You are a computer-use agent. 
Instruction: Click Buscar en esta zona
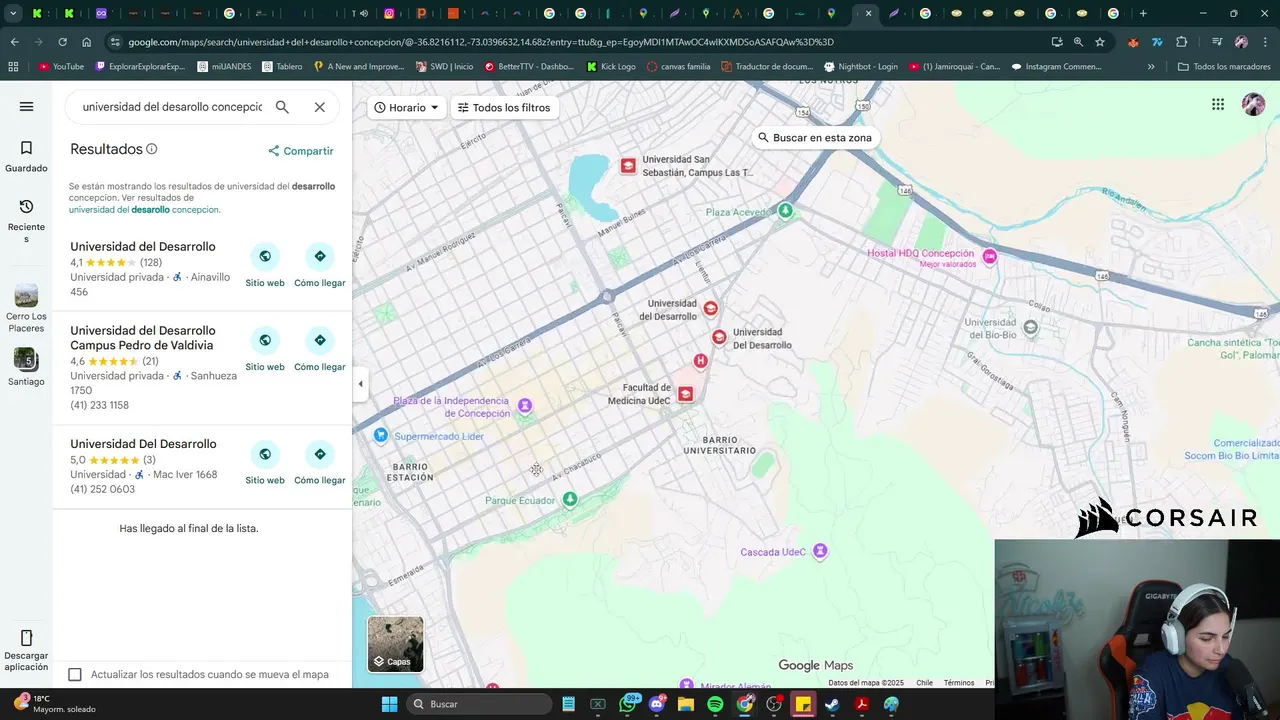815,138
